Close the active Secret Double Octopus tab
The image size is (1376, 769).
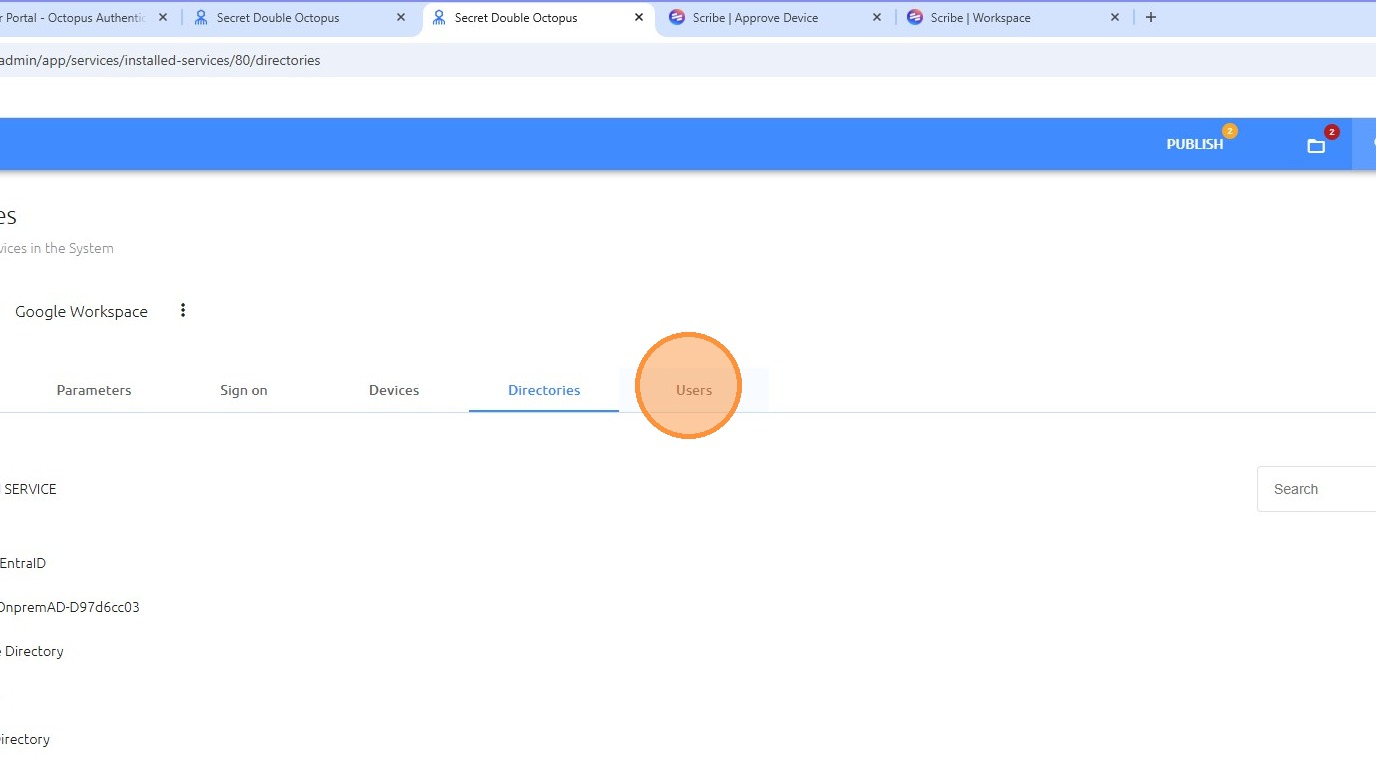point(639,18)
